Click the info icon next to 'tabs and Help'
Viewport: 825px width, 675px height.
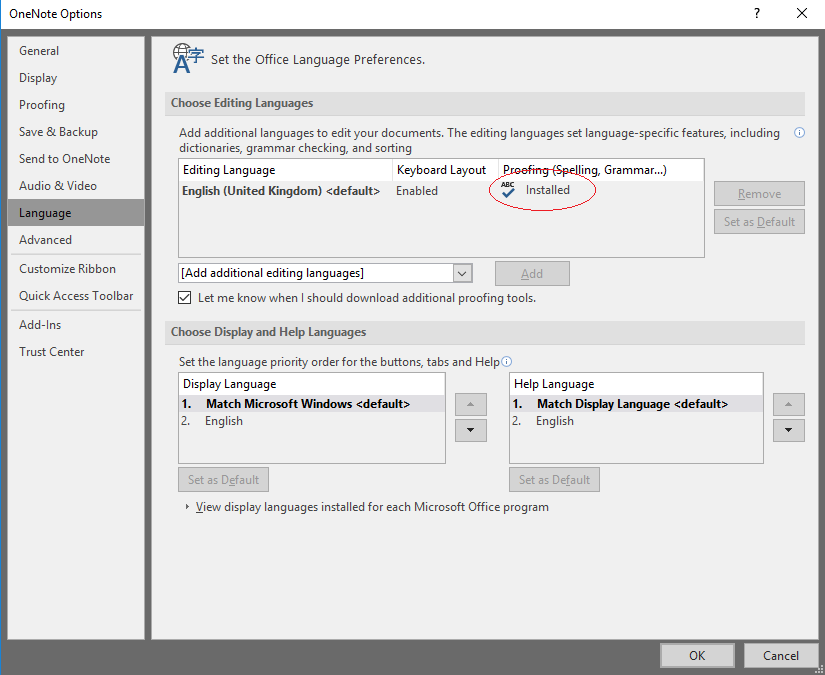506,361
